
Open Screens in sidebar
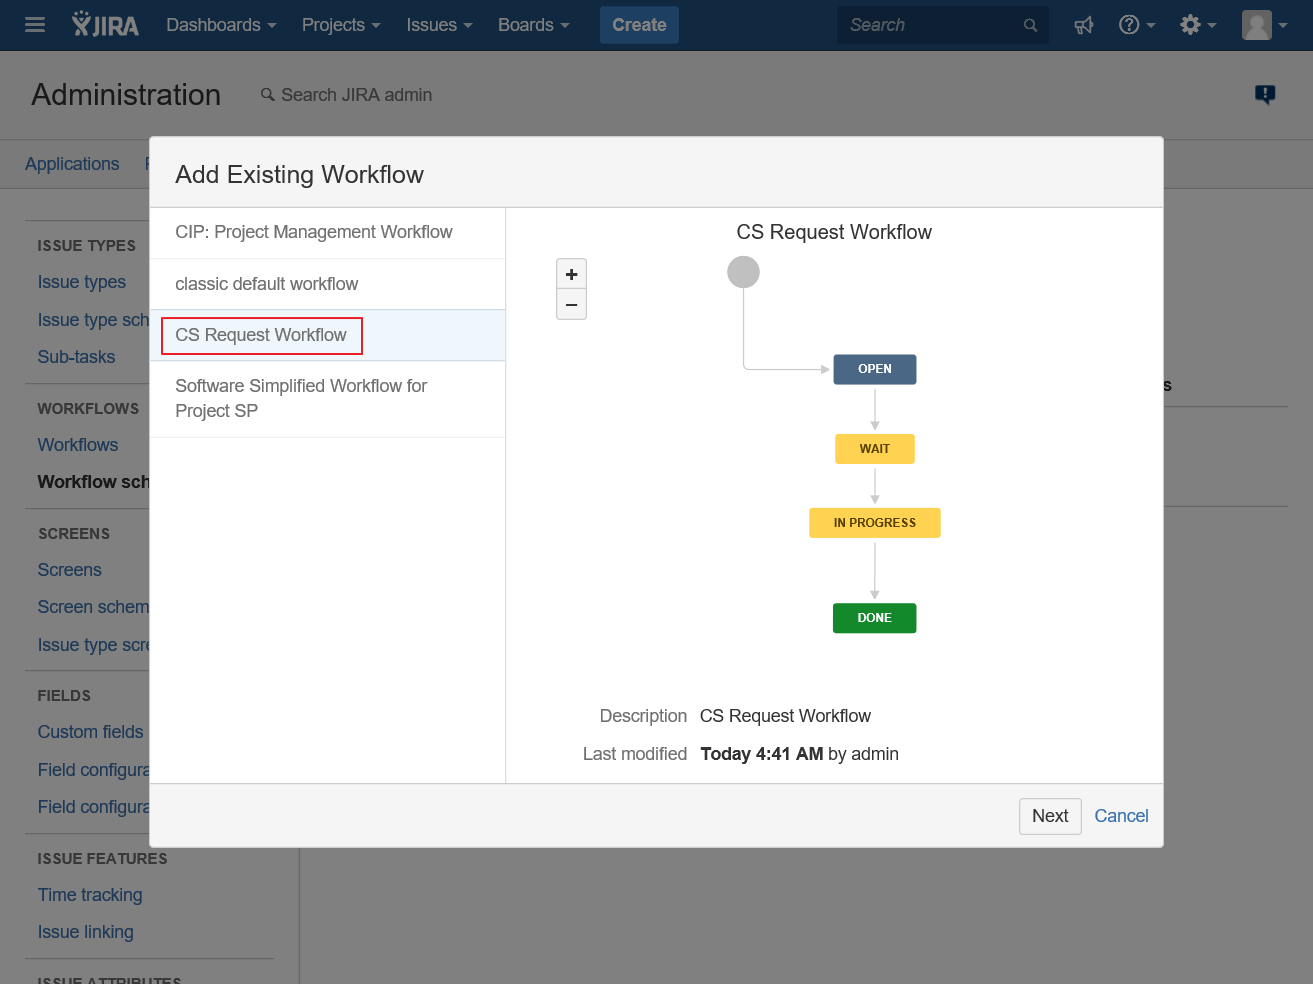coord(70,570)
